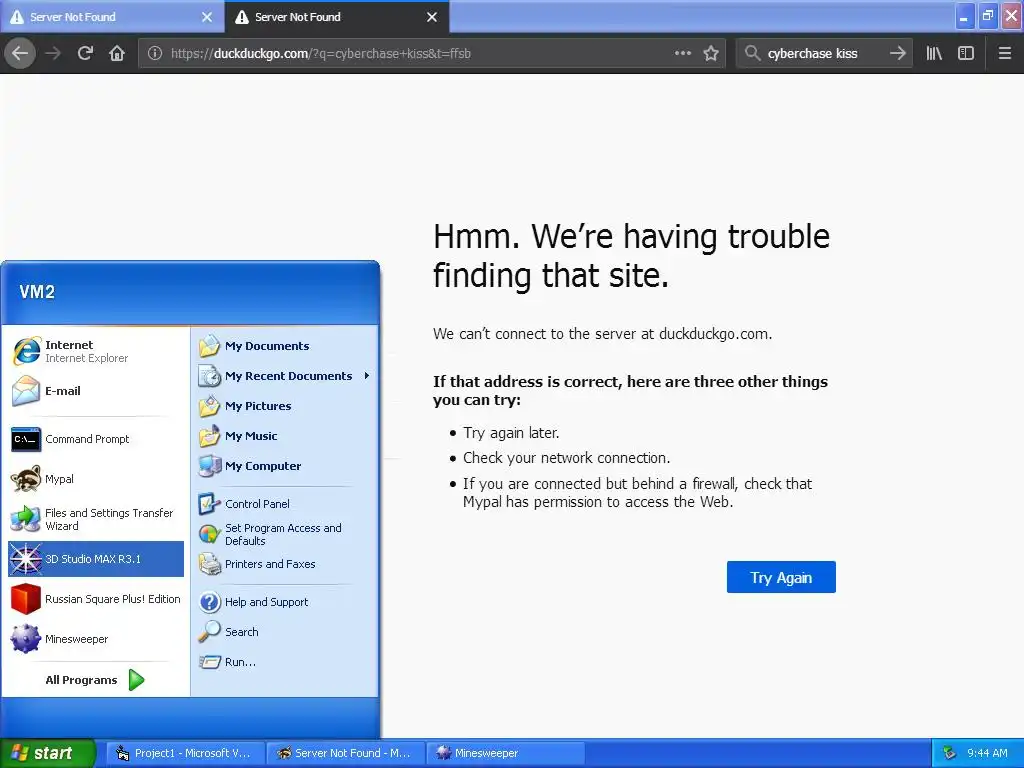The width and height of the screenshot is (1024, 768).
Task: Launch Mypal browser from Start menu
Action: (96, 479)
